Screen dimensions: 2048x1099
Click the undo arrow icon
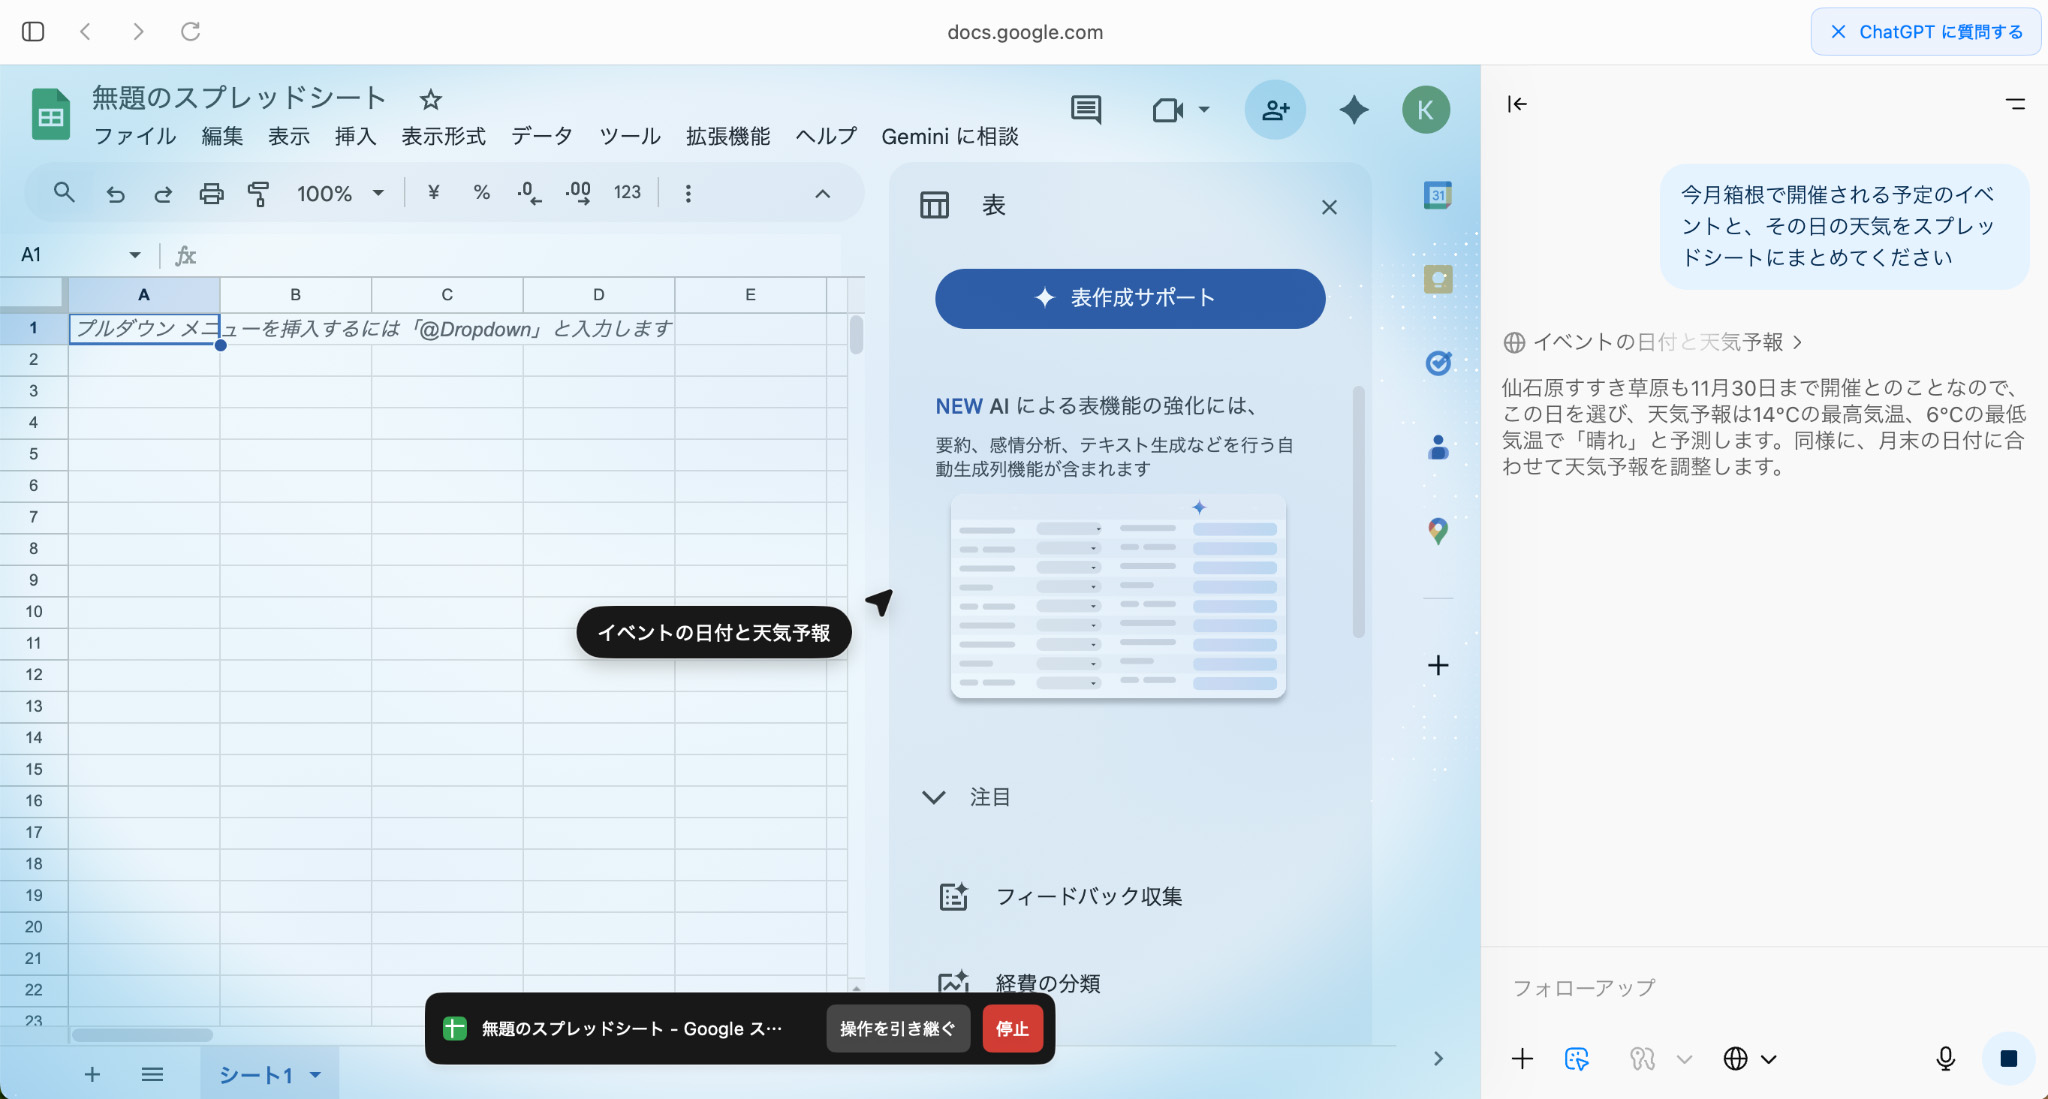[x=116, y=193]
